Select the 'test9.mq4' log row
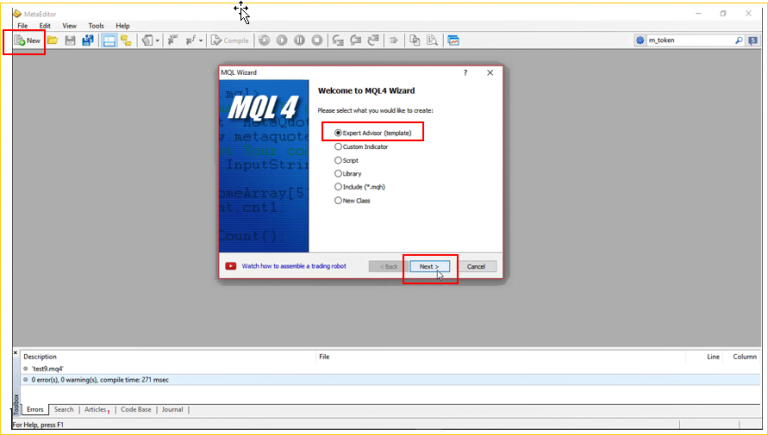The image size is (768, 435). [390, 368]
